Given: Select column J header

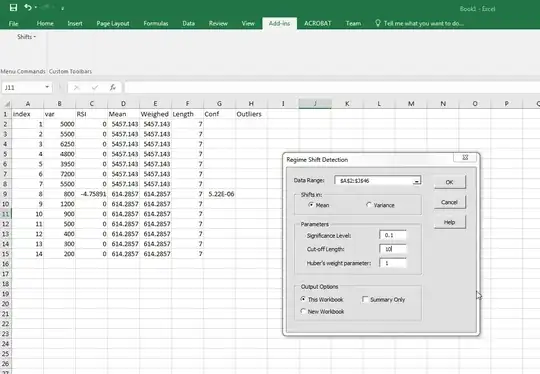Looking at the screenshot, I should [315, 103].
